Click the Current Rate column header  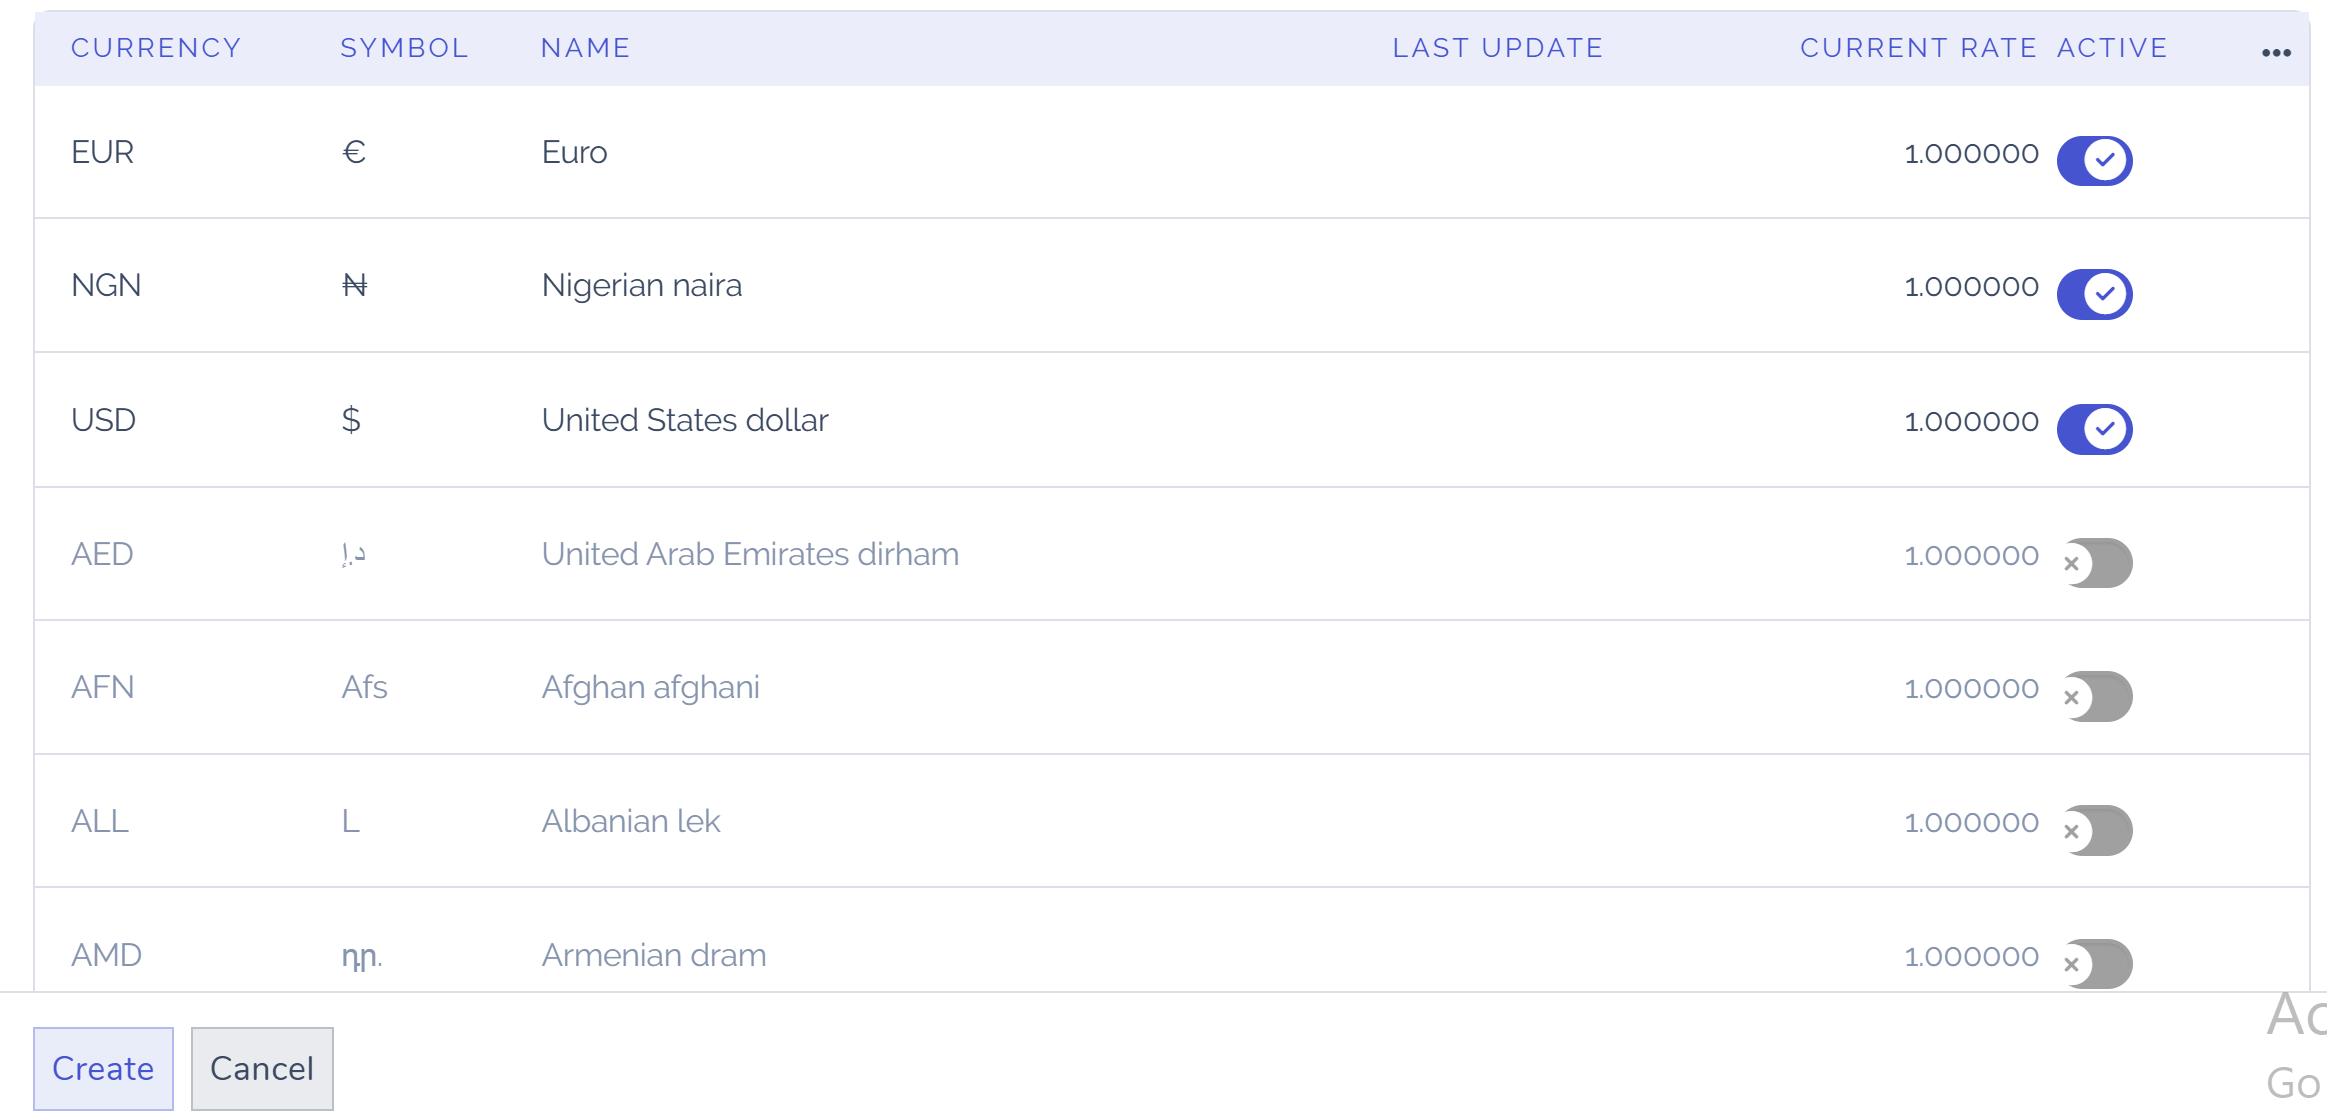1918,48
